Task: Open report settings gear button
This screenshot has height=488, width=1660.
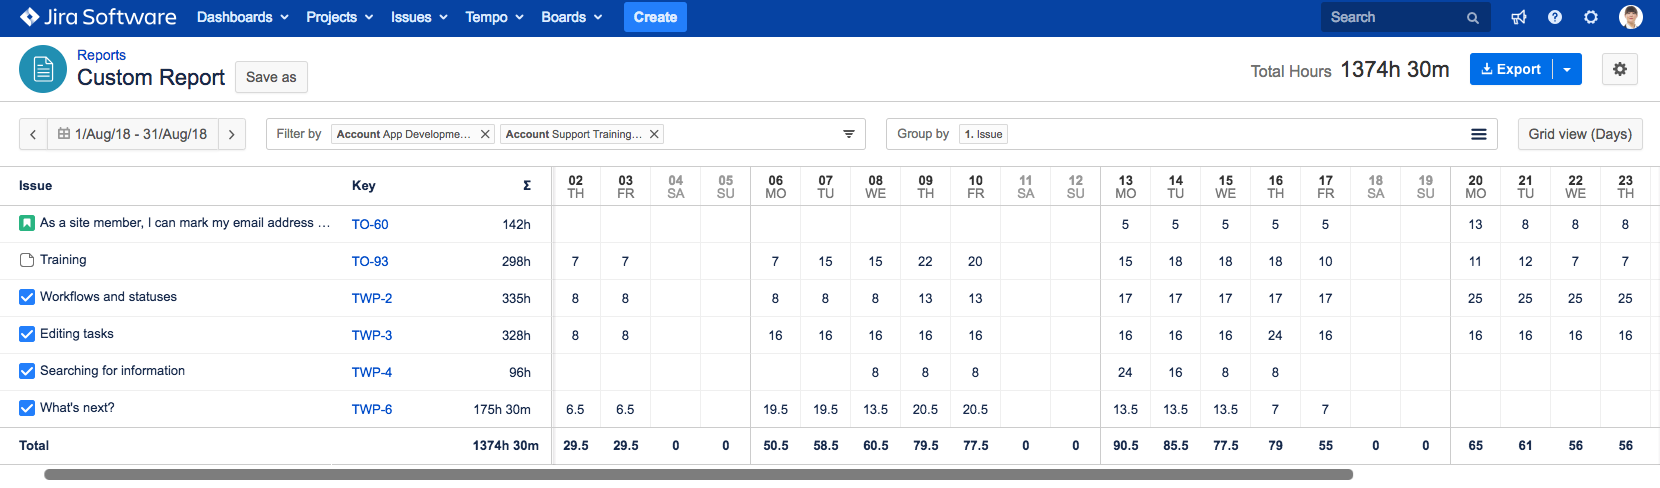Action: pos(1620,69)
